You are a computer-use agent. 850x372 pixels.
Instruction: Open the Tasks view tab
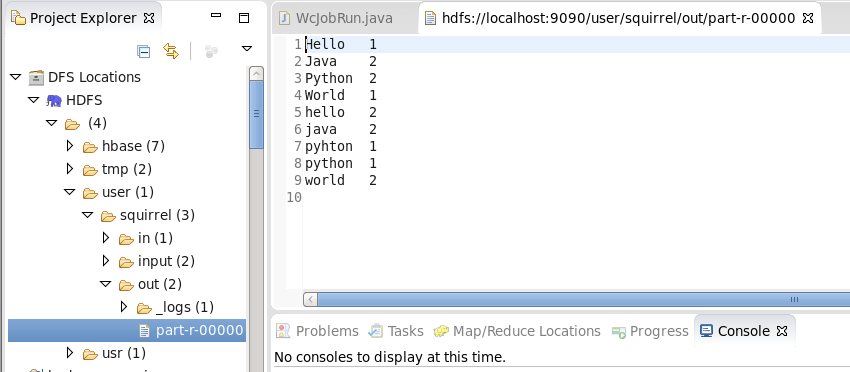[396, 331]
